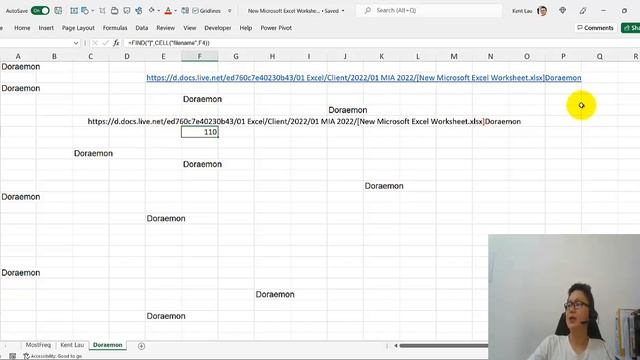Image resolution: width=640 pixels, height=360 pixels.
Task: Select the column F header
Action: coord(200,56)
